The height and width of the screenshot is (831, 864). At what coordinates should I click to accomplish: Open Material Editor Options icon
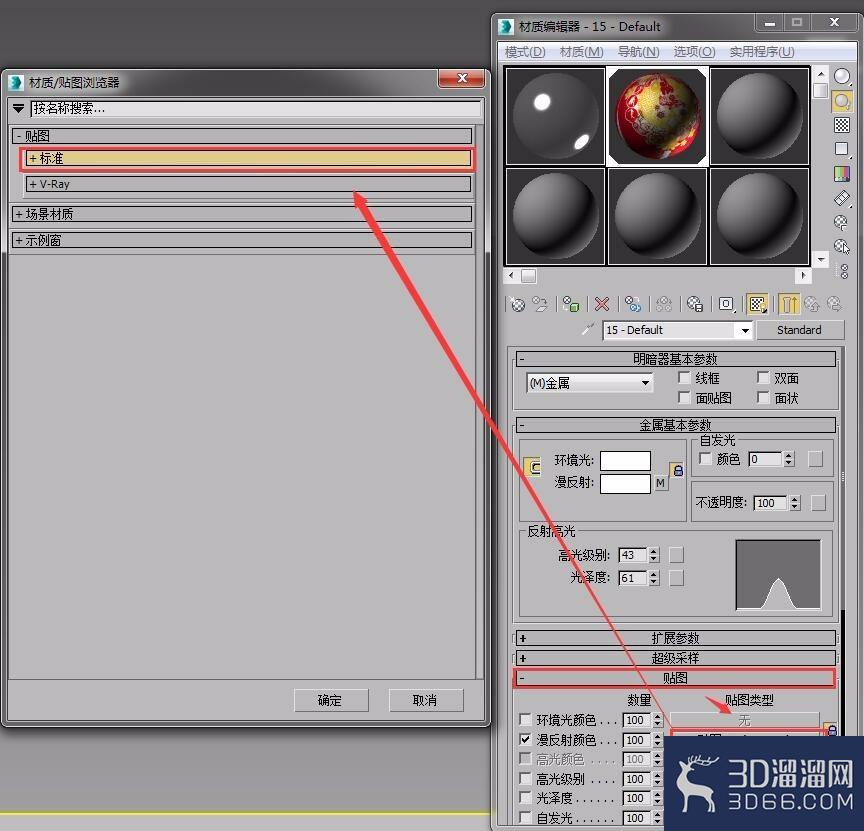tap(841, 222)
